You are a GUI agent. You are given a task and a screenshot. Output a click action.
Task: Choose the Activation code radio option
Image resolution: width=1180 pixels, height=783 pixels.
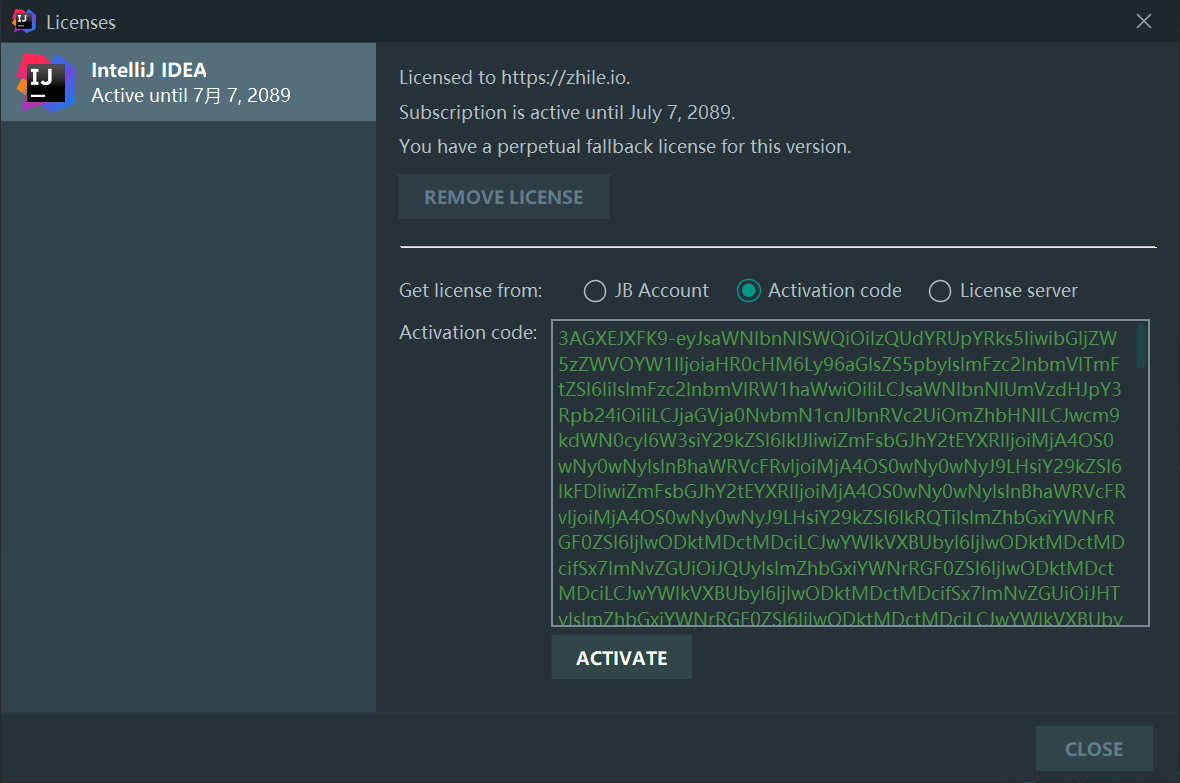pos(748,291)
